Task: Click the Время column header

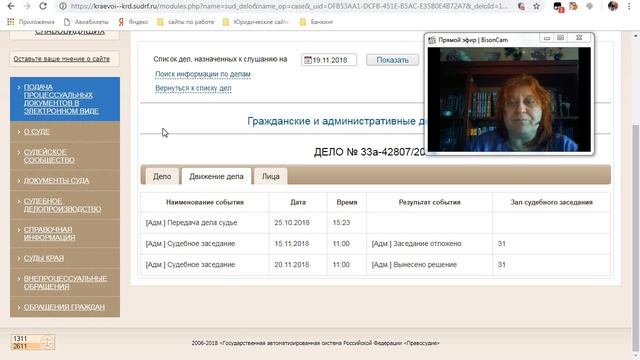Action: [347, 202]
